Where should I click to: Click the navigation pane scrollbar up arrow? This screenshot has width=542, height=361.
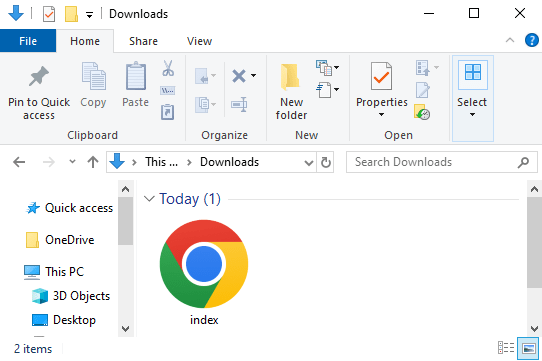click(x=125, y=189)
